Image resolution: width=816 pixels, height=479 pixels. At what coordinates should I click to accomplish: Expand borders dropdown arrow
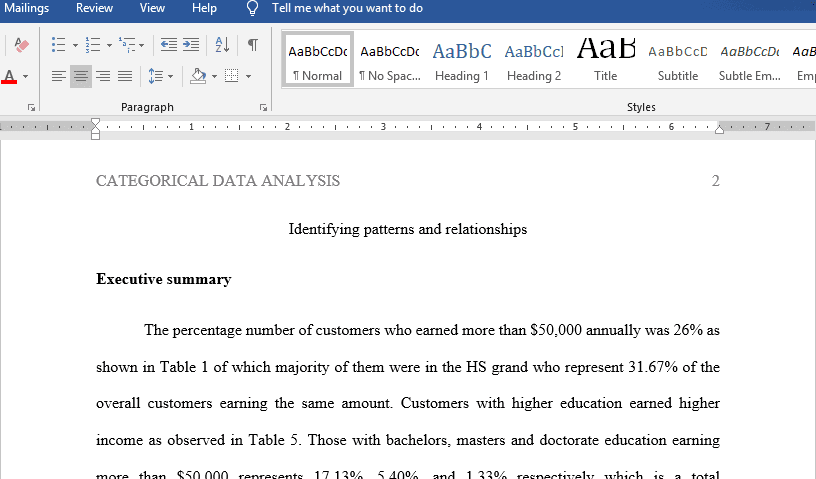click(249, 77)
